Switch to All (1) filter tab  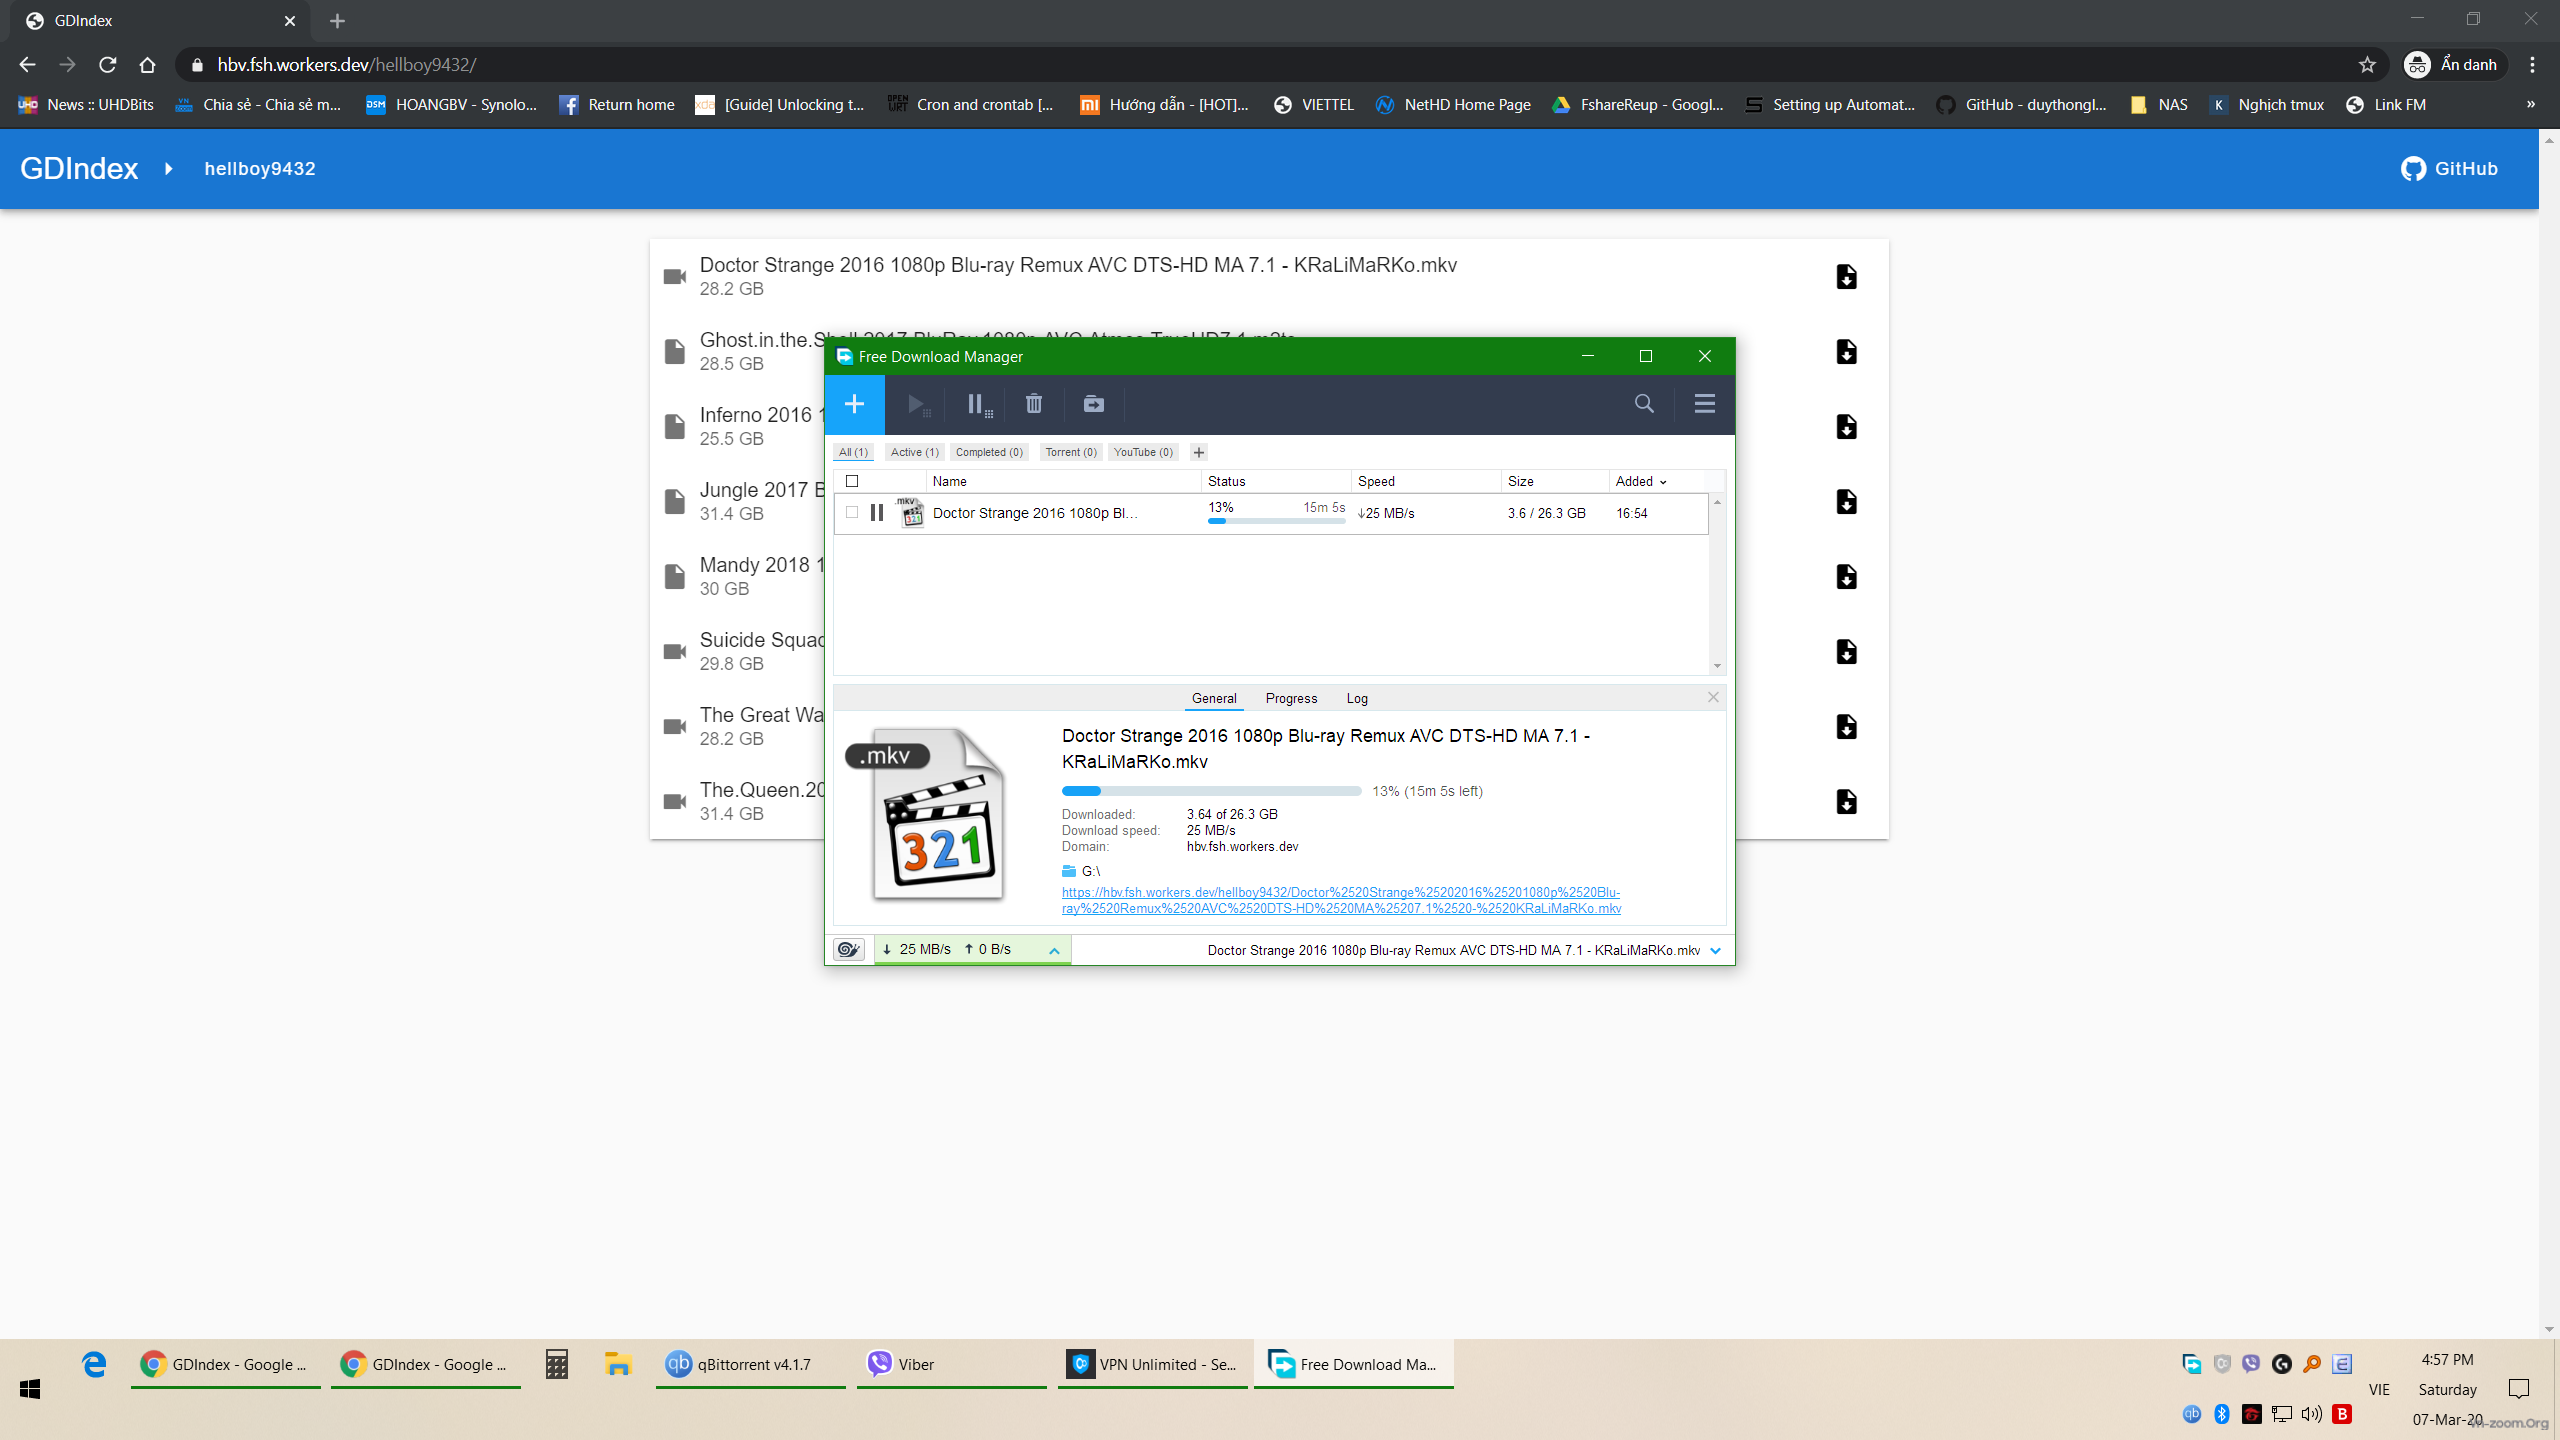pos(853,452)
